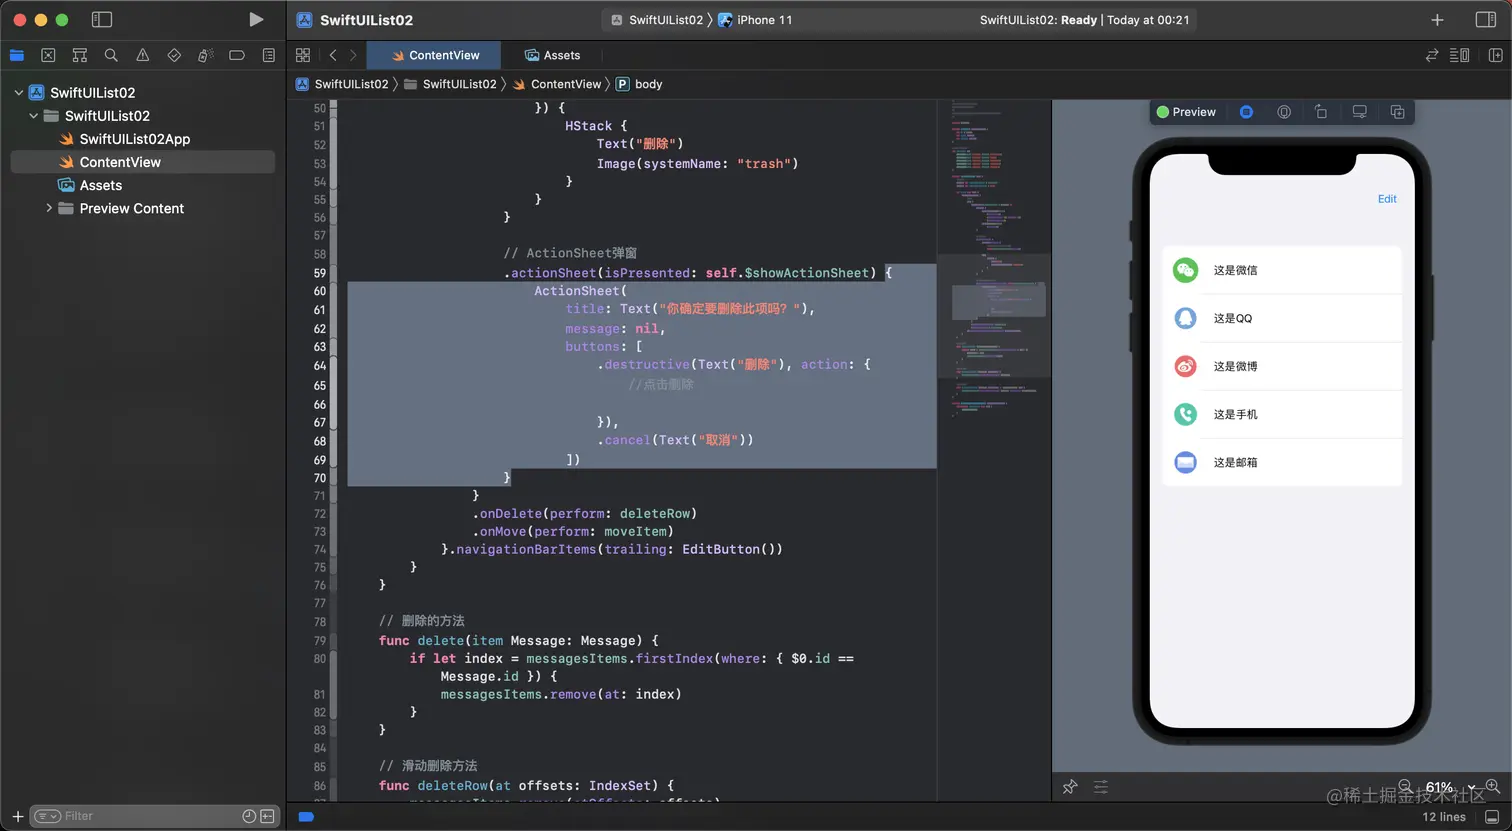The height and width of the screenshot is (831, 1512).
Task: Open canvas adjustment settings sliders icon
Action: click(x=1101, y=787)
